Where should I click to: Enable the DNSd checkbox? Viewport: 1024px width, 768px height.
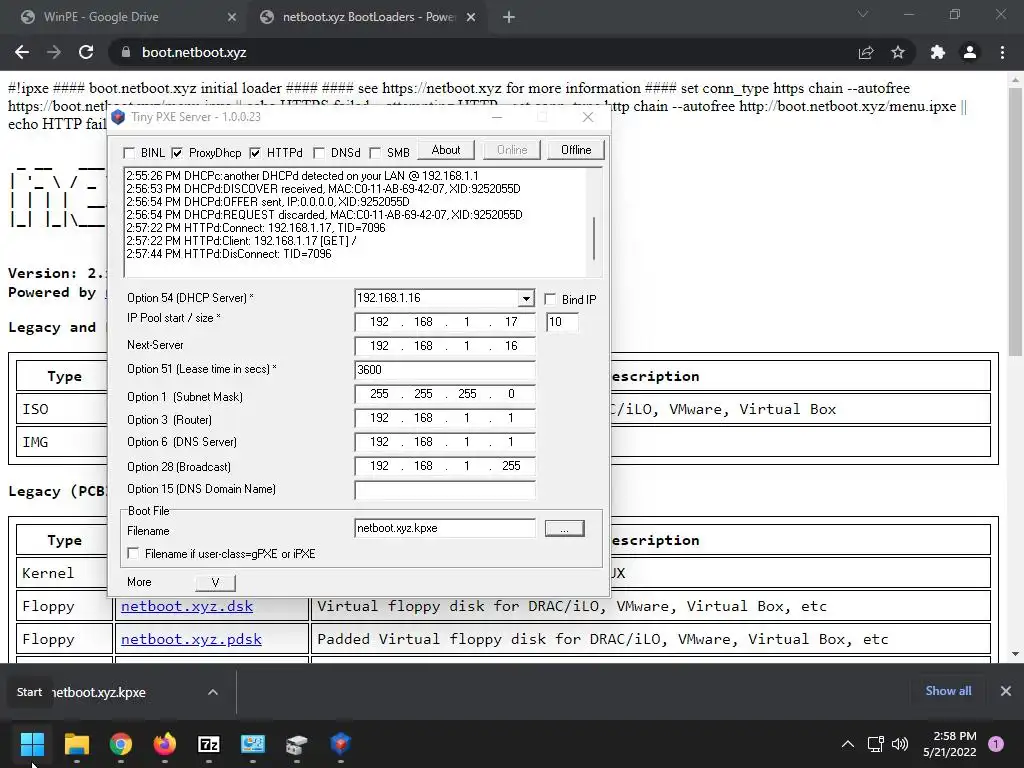pos(319,153)
